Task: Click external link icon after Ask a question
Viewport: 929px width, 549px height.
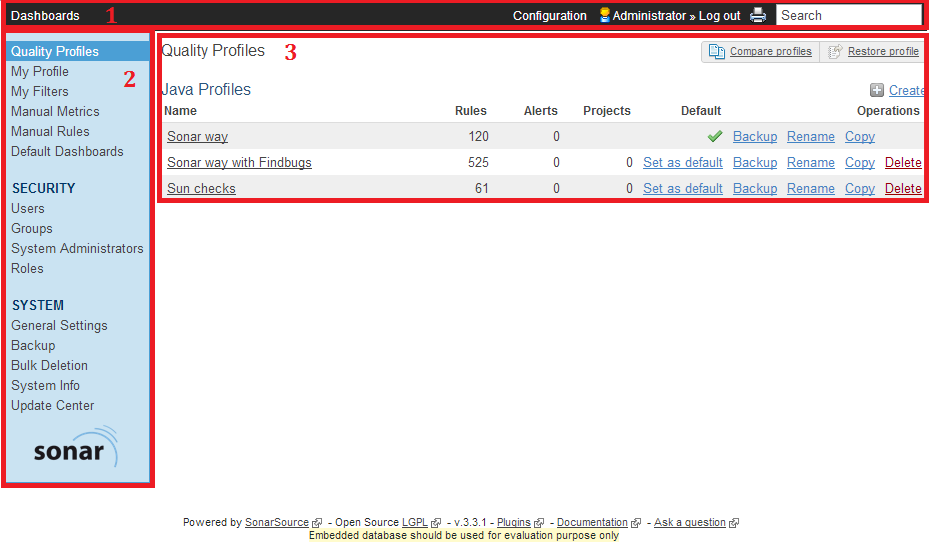Action: tap(734, 523)
